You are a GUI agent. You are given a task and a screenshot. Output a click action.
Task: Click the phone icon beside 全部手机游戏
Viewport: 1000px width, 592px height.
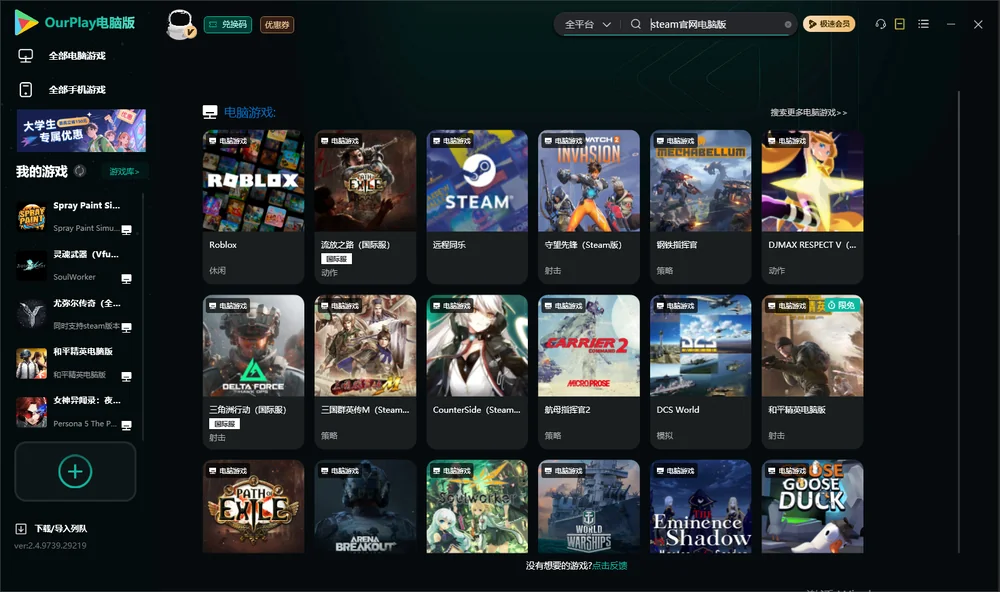[x=26, y=89]
